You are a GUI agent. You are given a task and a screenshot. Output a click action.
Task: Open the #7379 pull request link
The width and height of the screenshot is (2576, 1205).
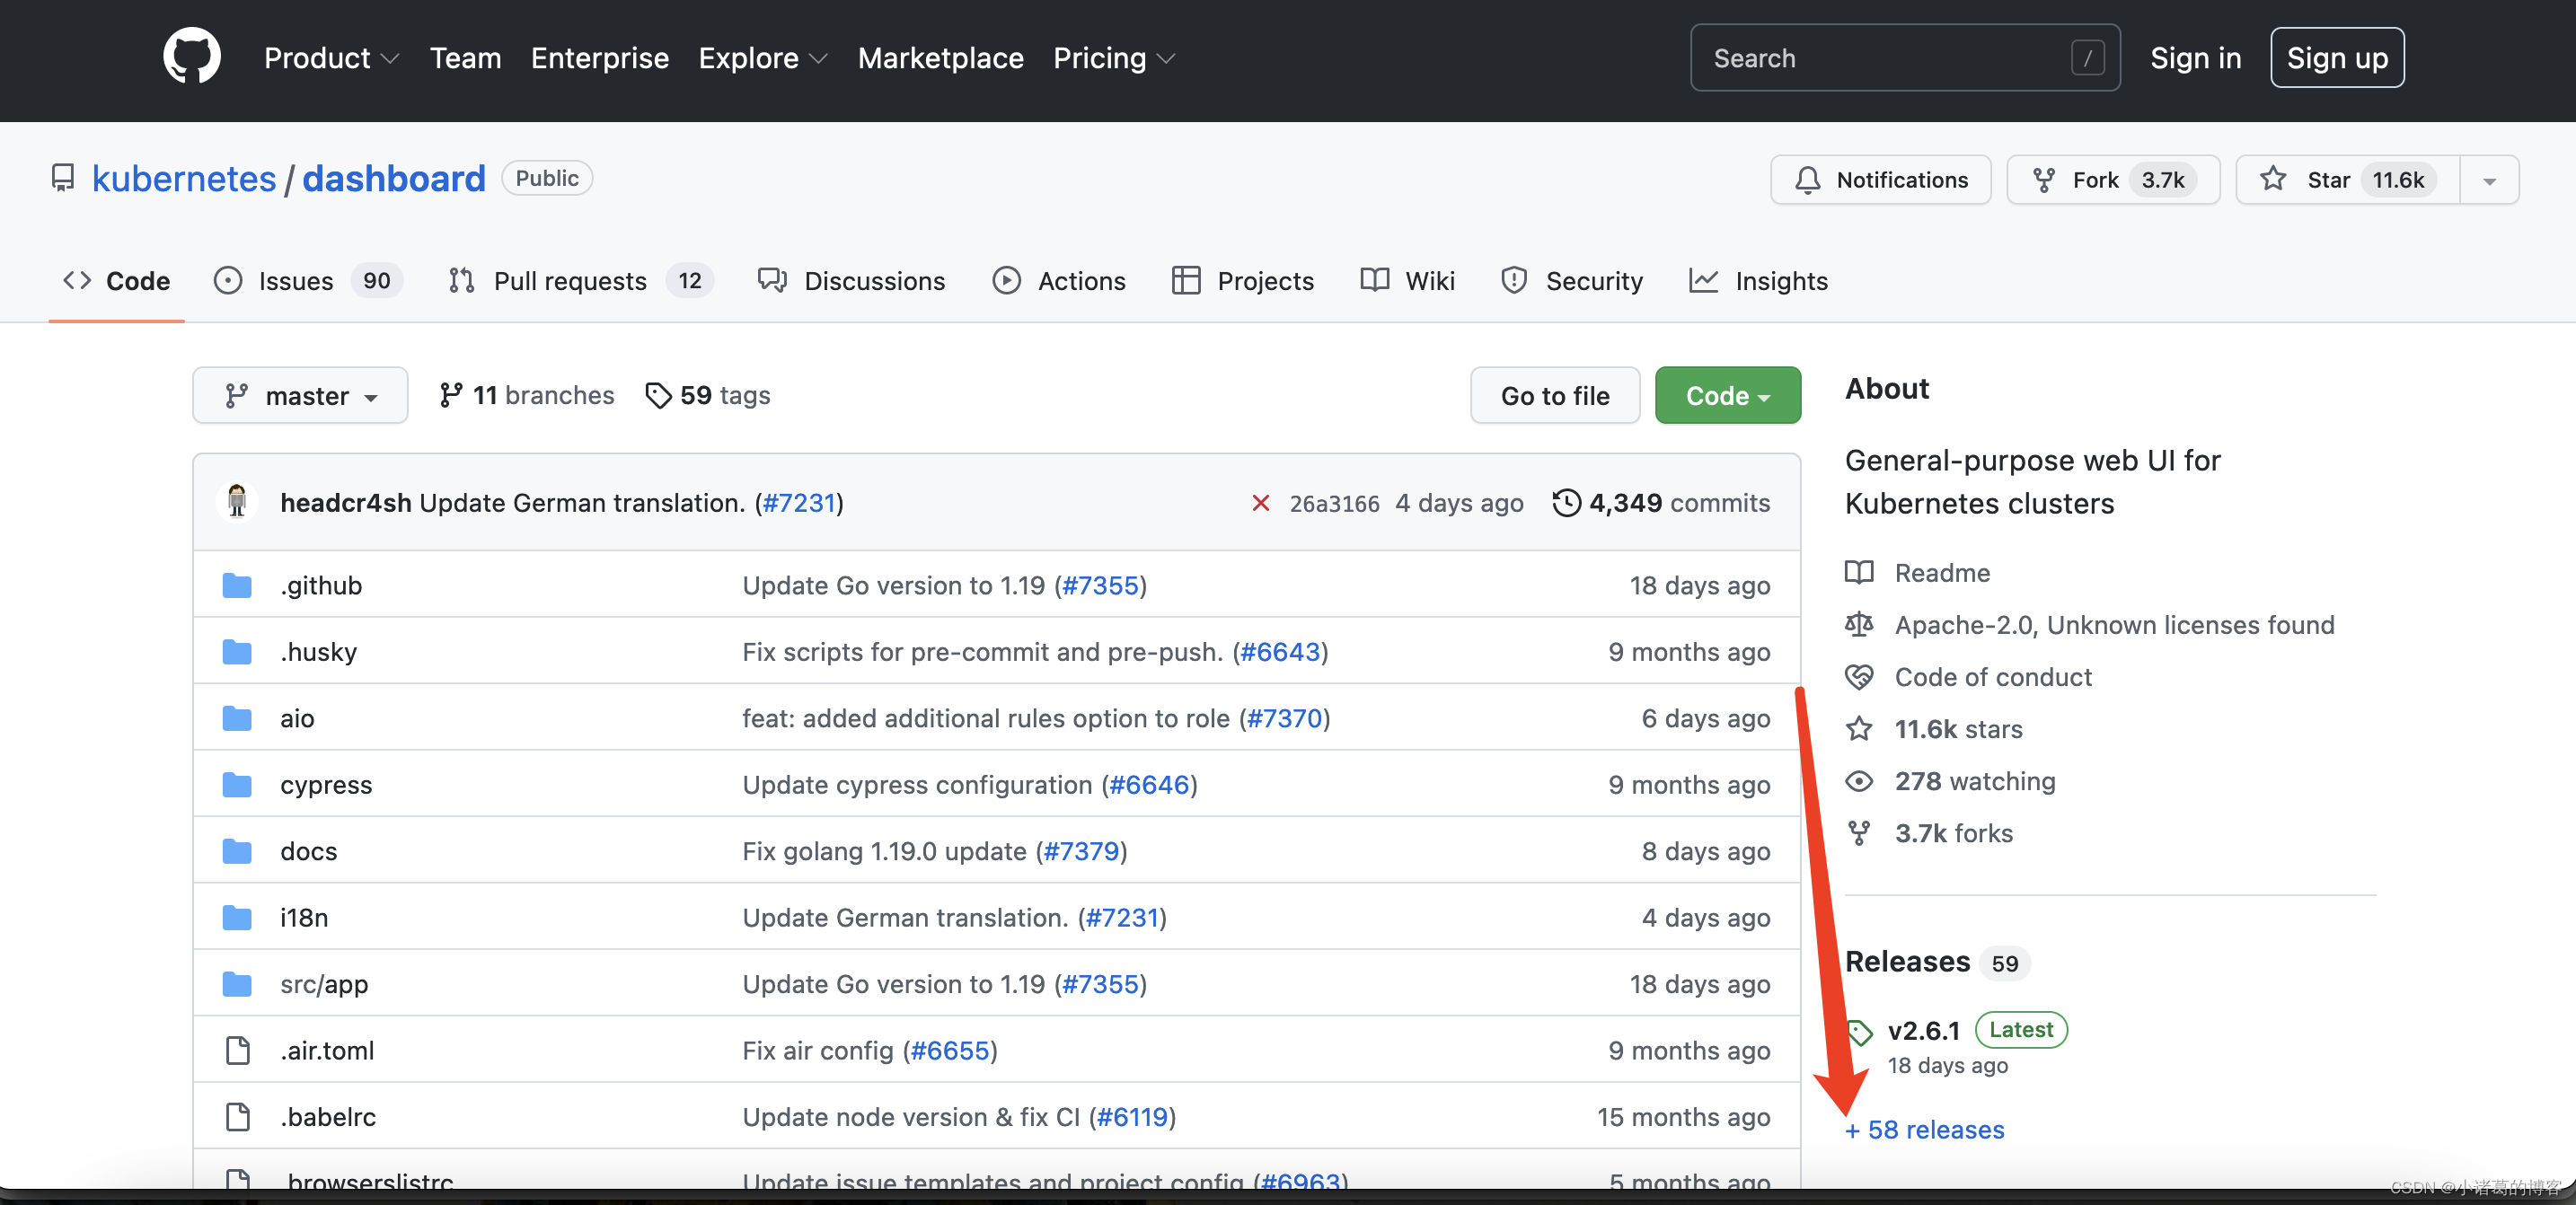(1081, 851)
